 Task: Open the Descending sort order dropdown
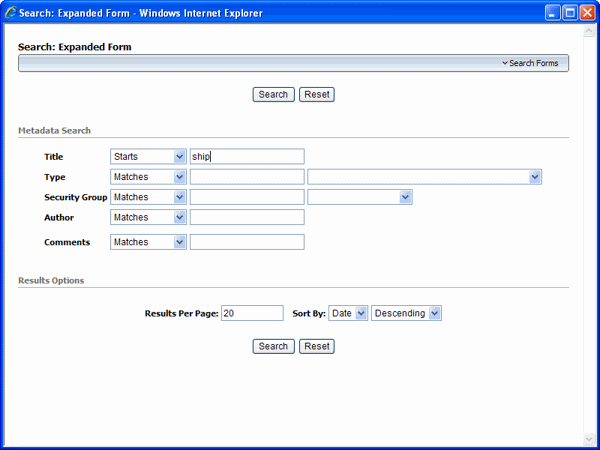click(x=406, y=313)
